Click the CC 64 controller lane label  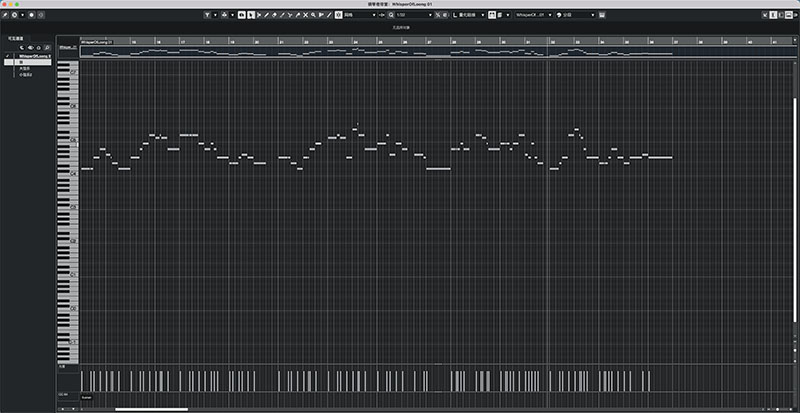pos(63,395)
